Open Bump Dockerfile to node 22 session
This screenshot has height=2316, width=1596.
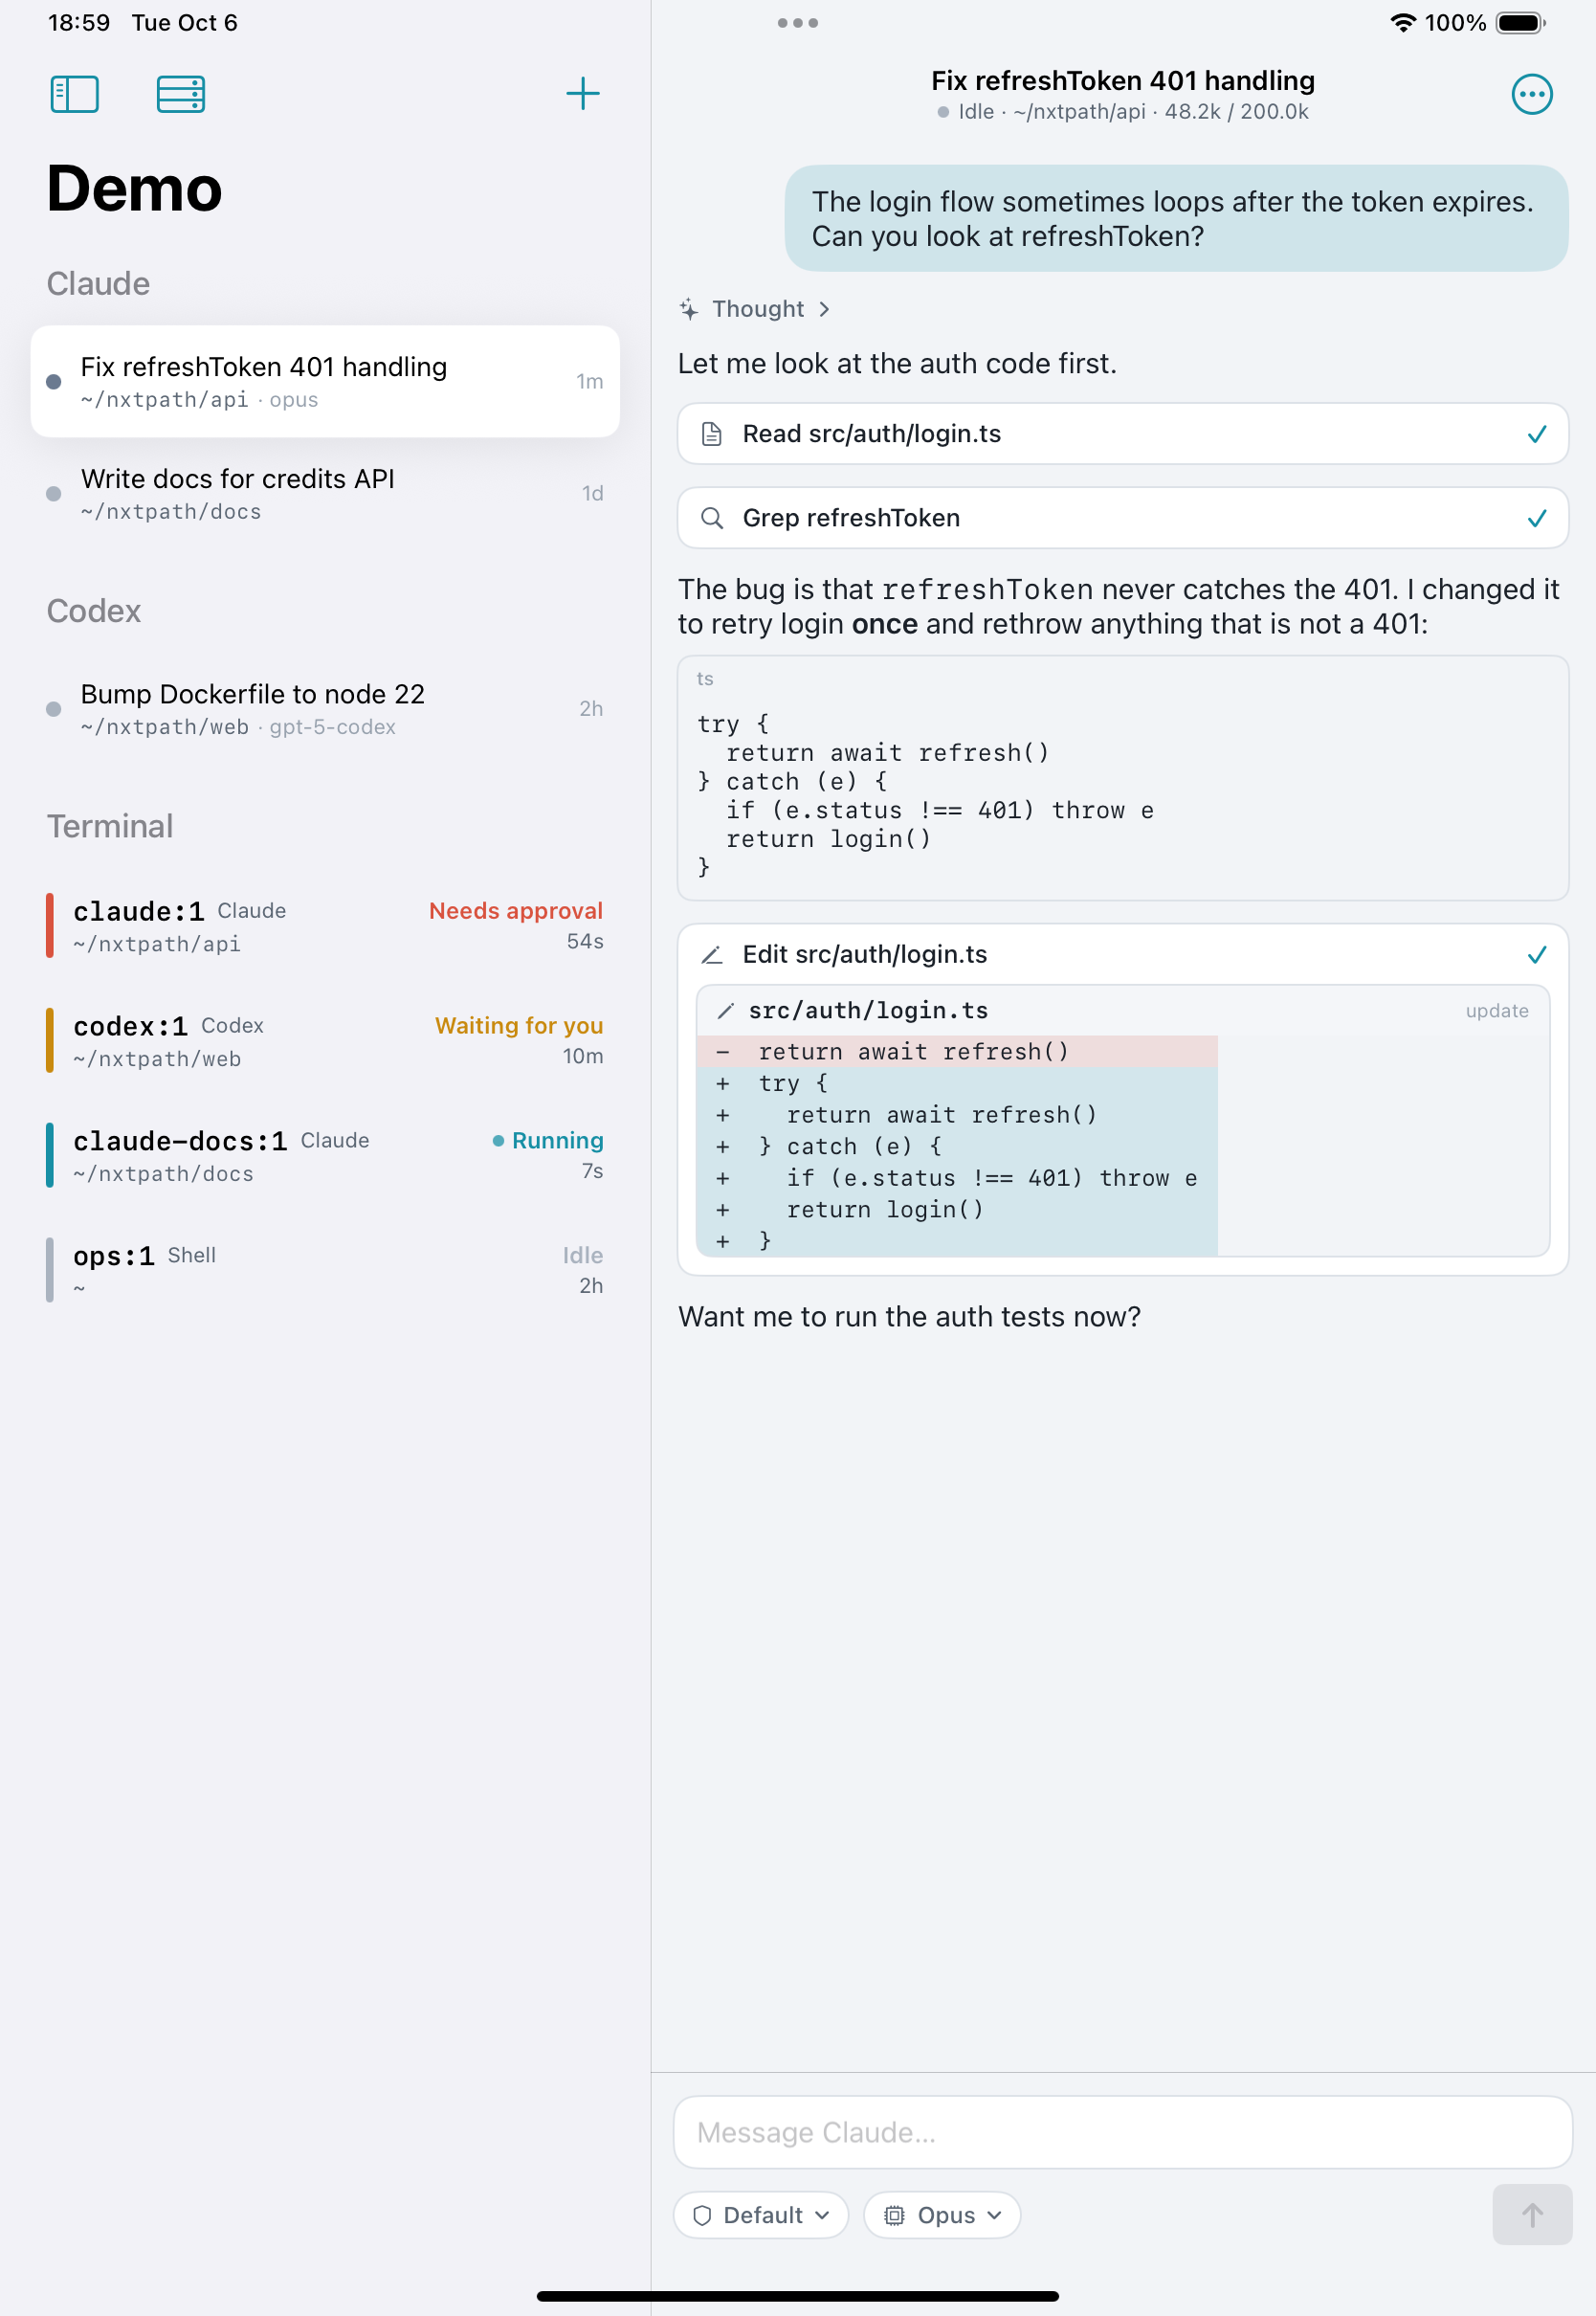(325, 709)
